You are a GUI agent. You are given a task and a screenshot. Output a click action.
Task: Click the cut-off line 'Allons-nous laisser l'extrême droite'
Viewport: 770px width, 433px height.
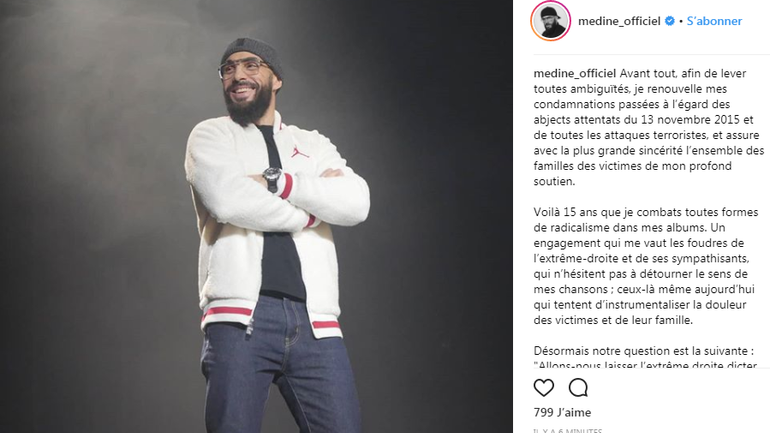pyautogui.click(x=645, y=365)
